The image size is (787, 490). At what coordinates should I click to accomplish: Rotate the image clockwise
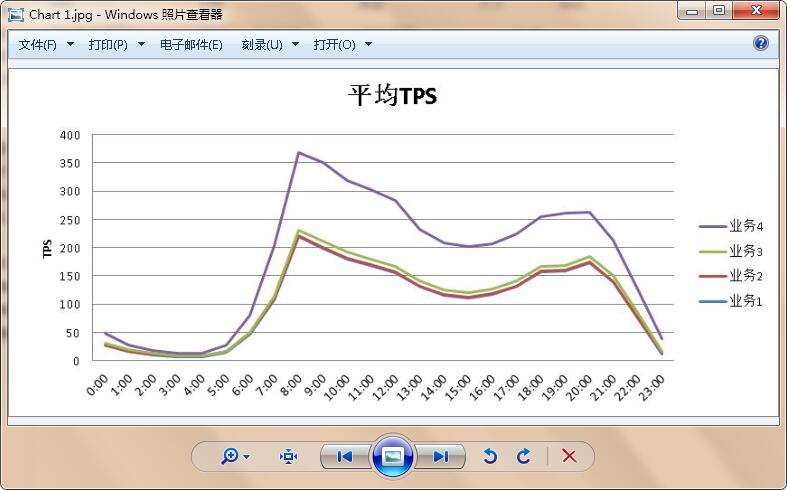click(523, 456)
